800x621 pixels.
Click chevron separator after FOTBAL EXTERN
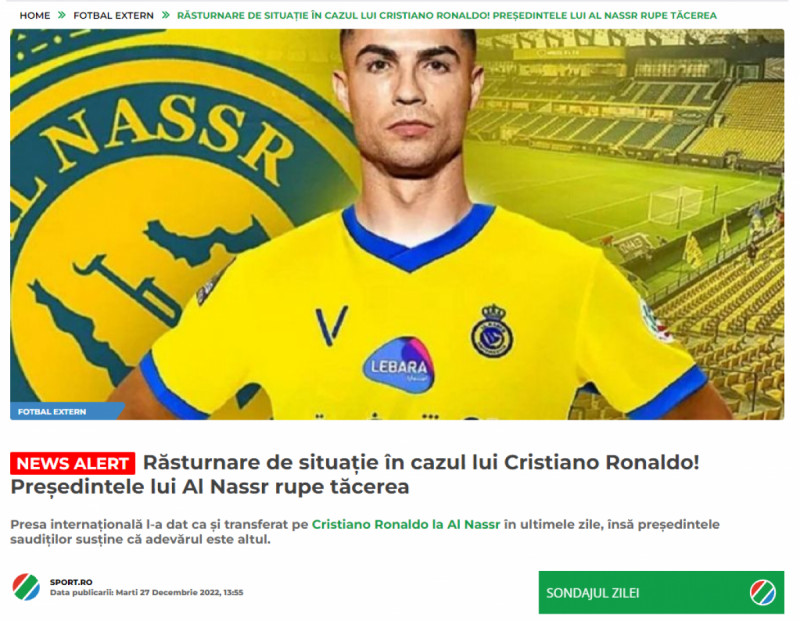165,15
